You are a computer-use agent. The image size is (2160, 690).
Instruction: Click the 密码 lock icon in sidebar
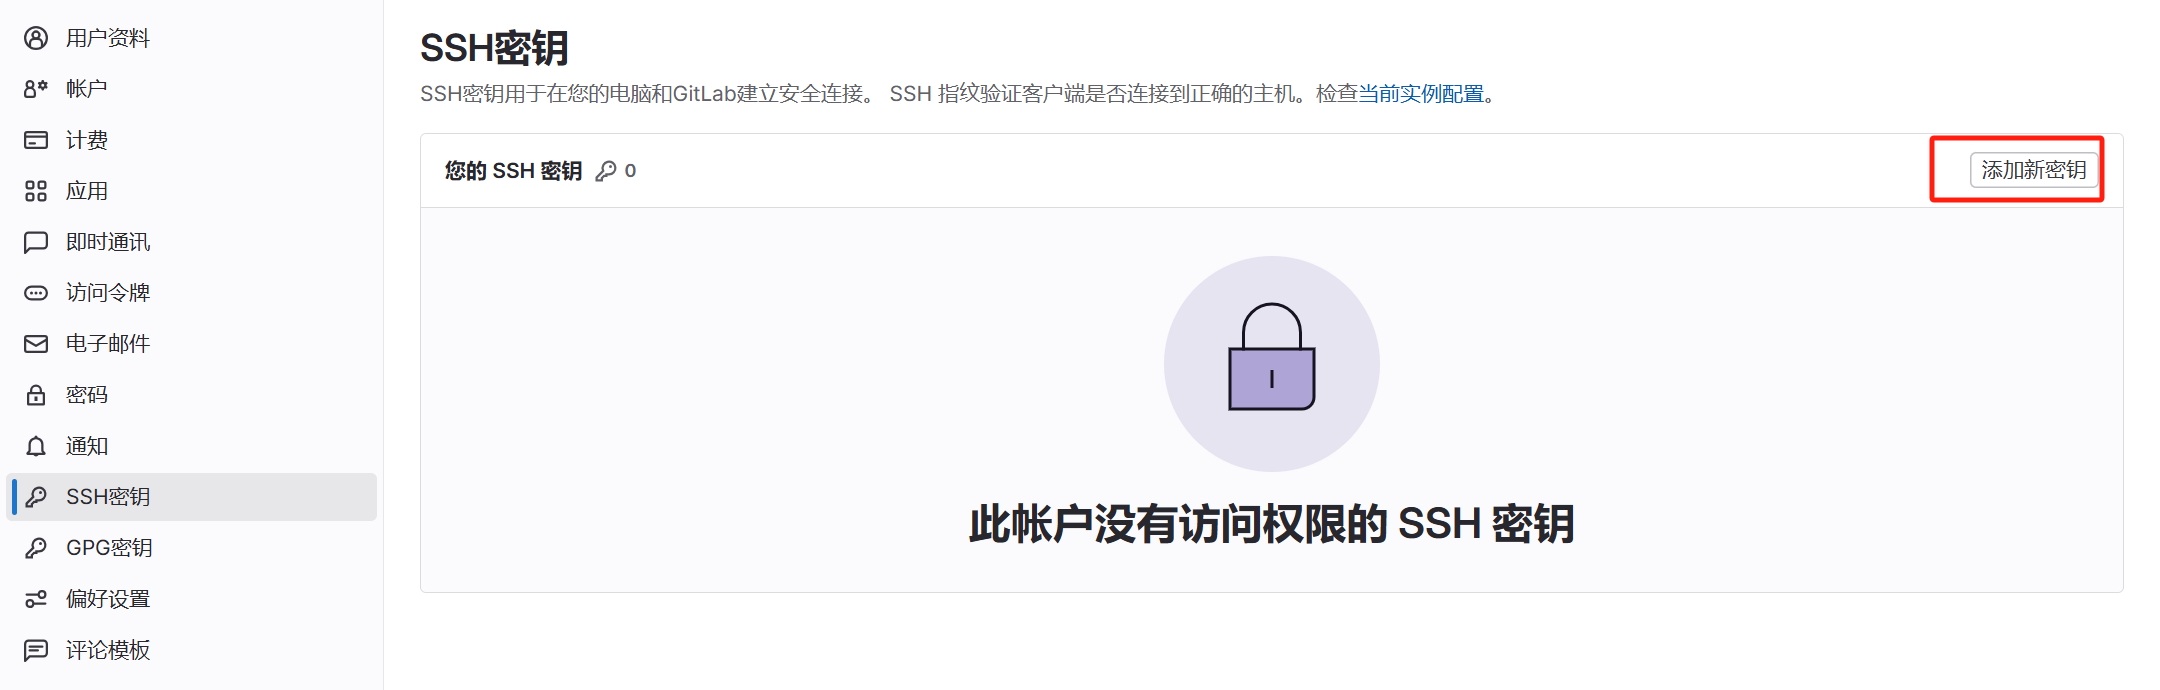tap(36, 395)
